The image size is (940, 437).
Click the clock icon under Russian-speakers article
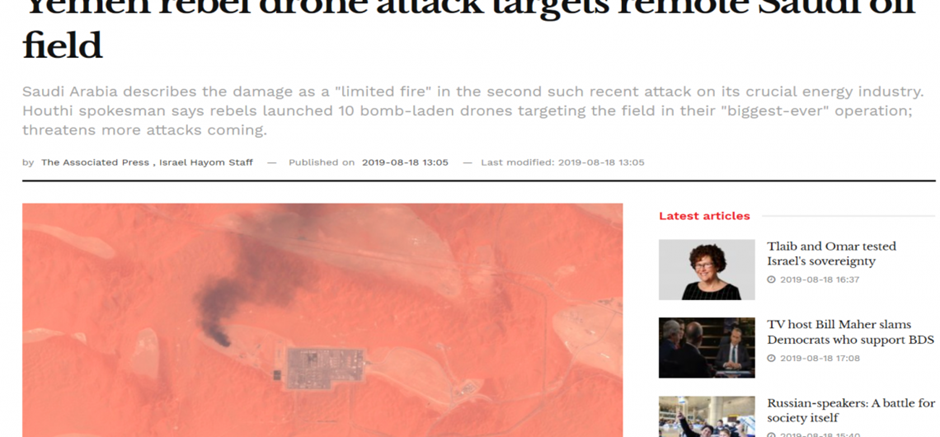[771, 435]
